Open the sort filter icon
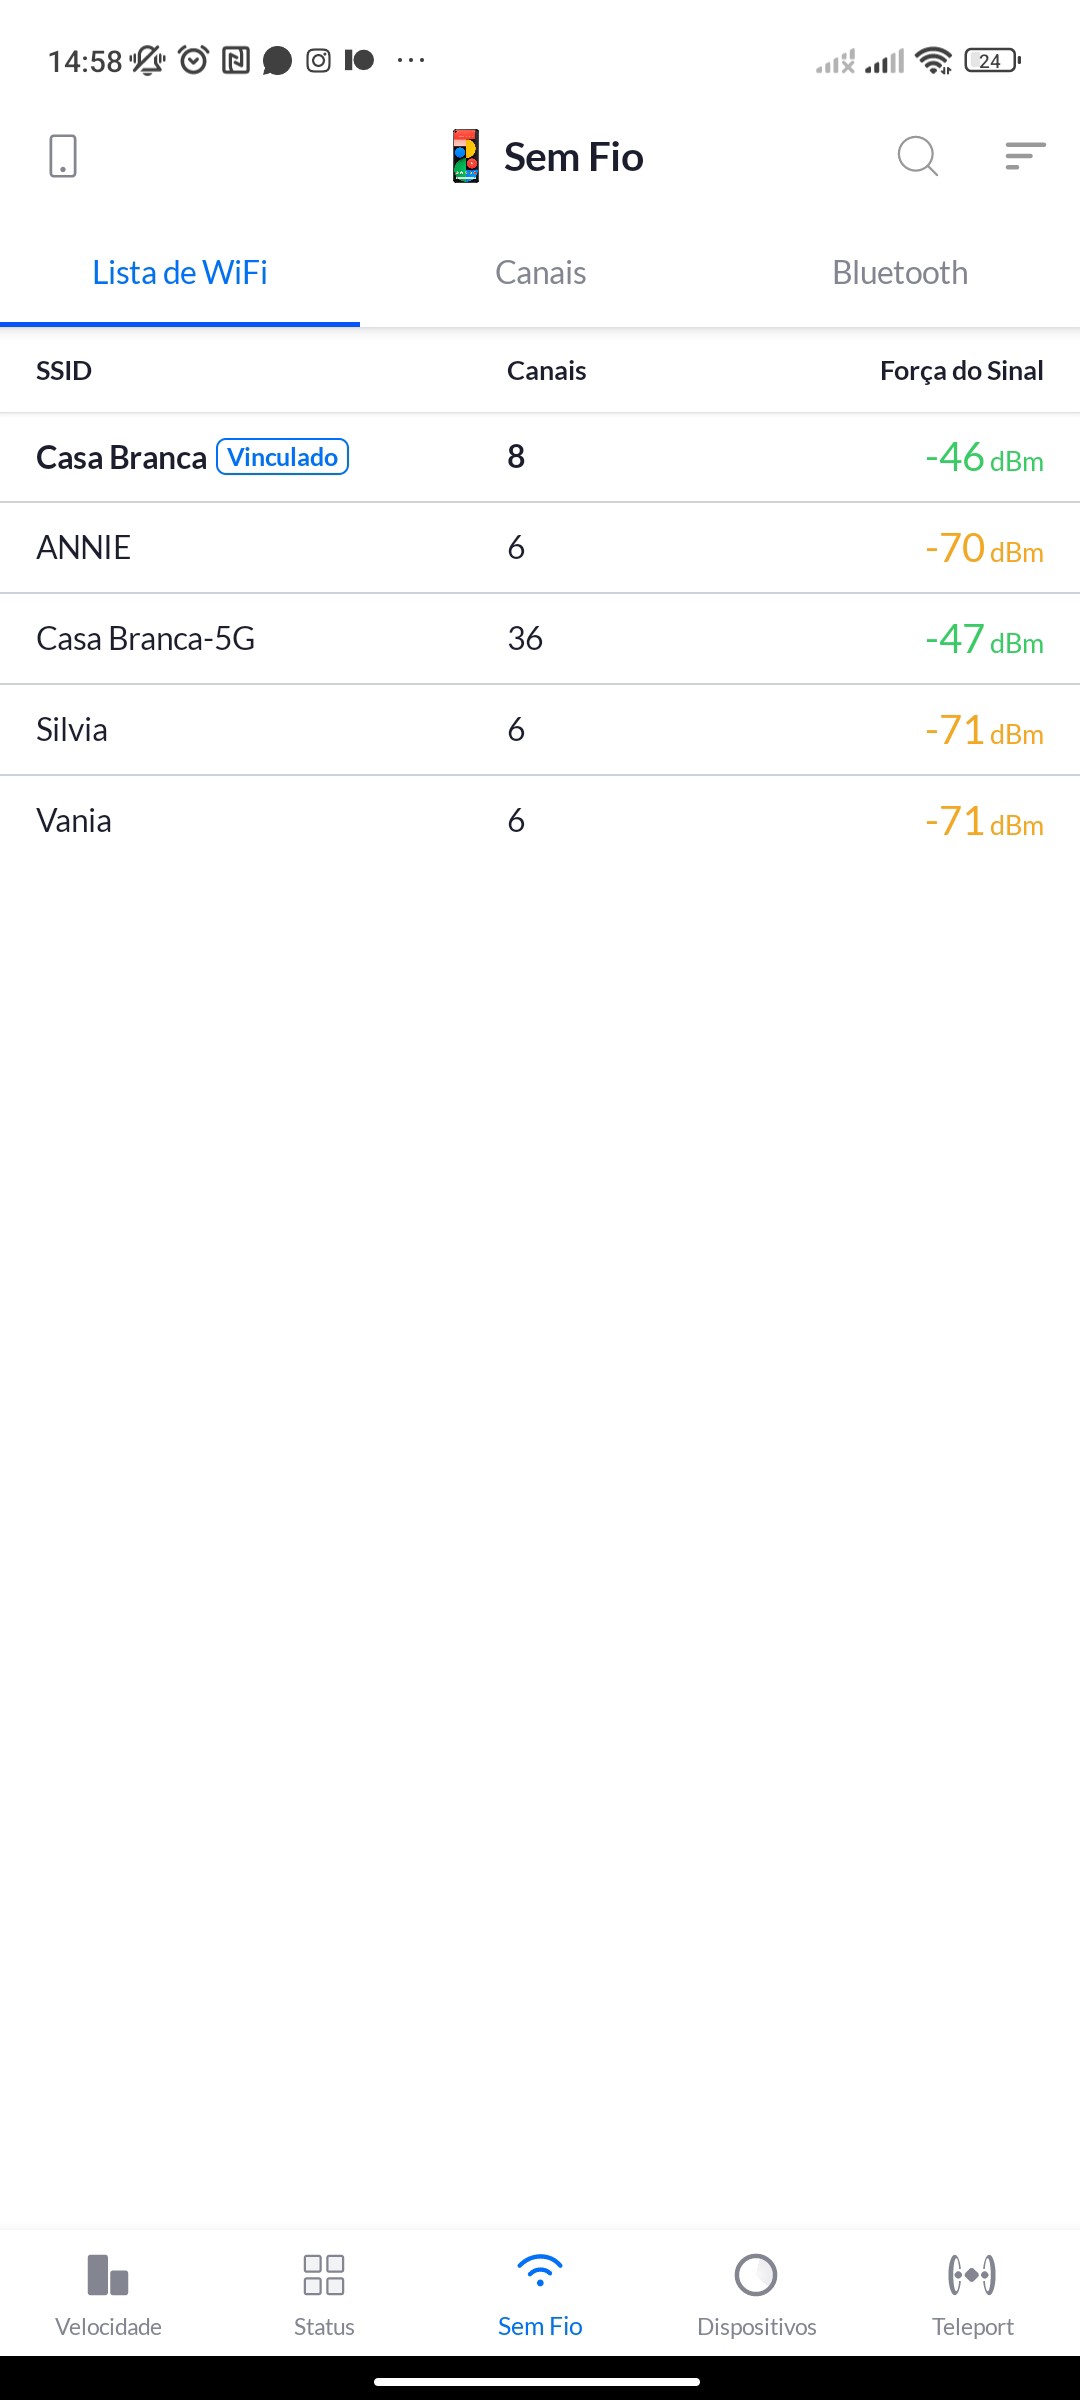The height and width of the screenshot is (2400, 1080). 1025,157
